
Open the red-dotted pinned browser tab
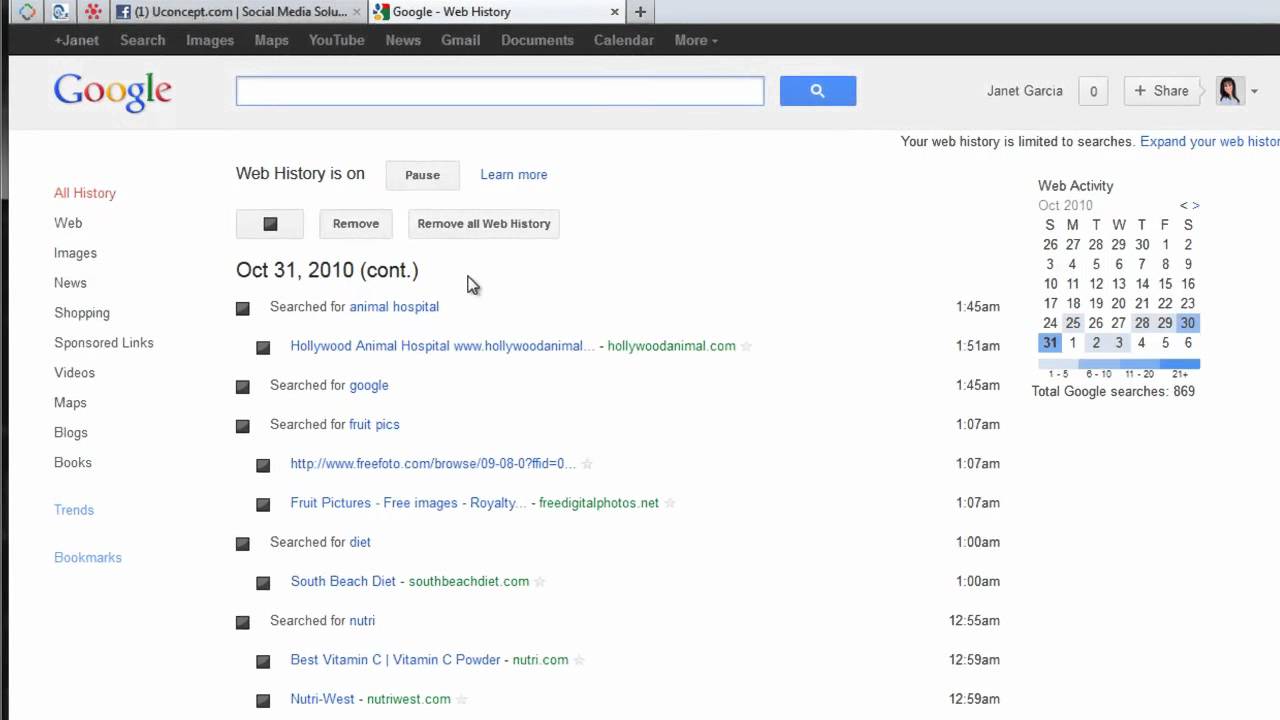pyautogui.click(x=93, y=12)
